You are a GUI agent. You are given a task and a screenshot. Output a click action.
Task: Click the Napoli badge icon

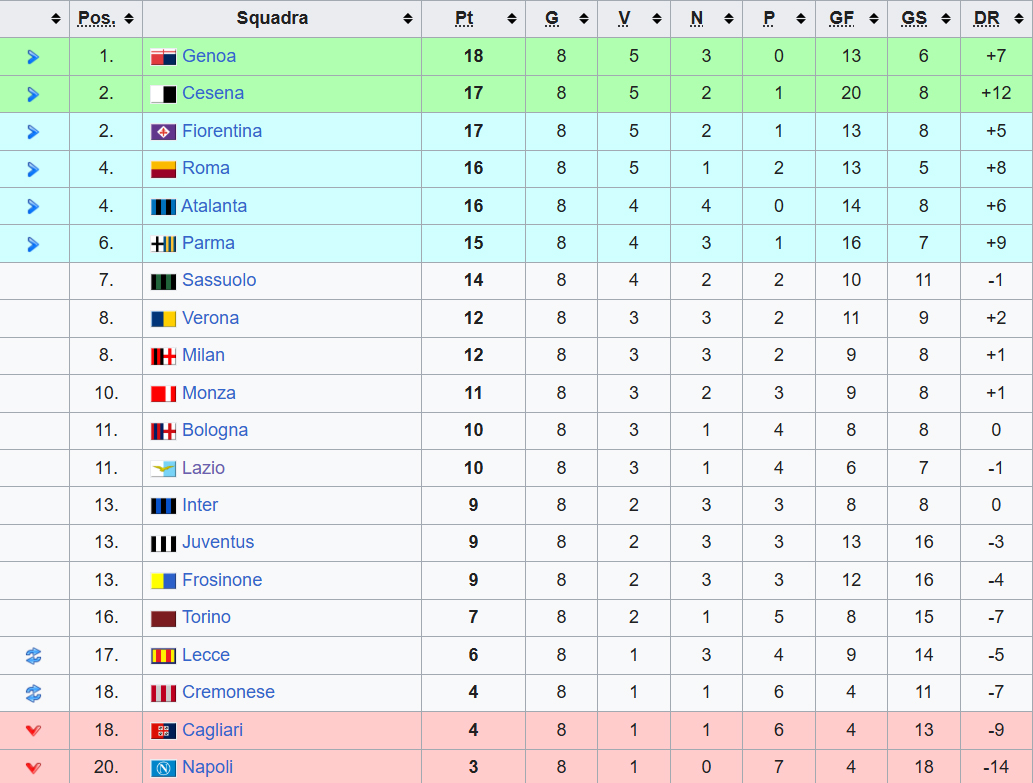(163, 768)
